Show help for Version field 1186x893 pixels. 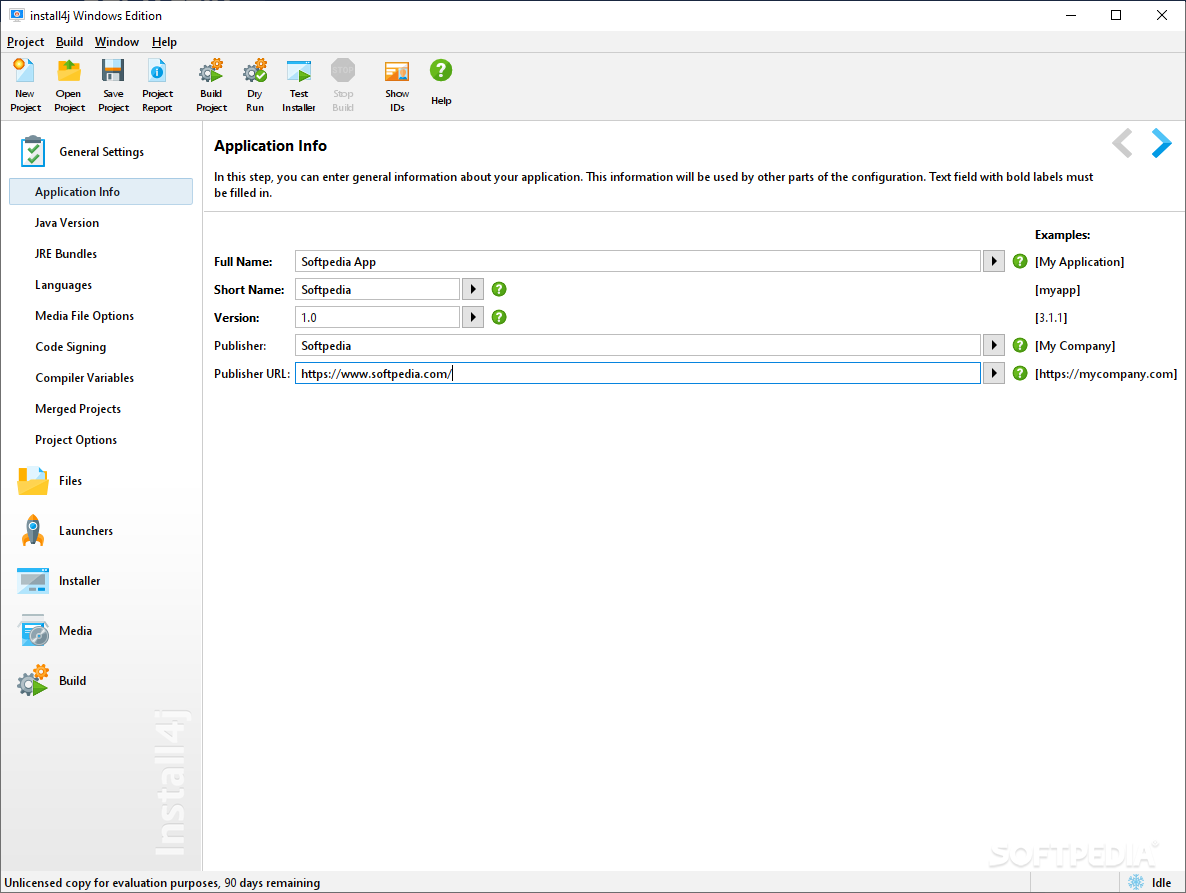tap(499, 317)
